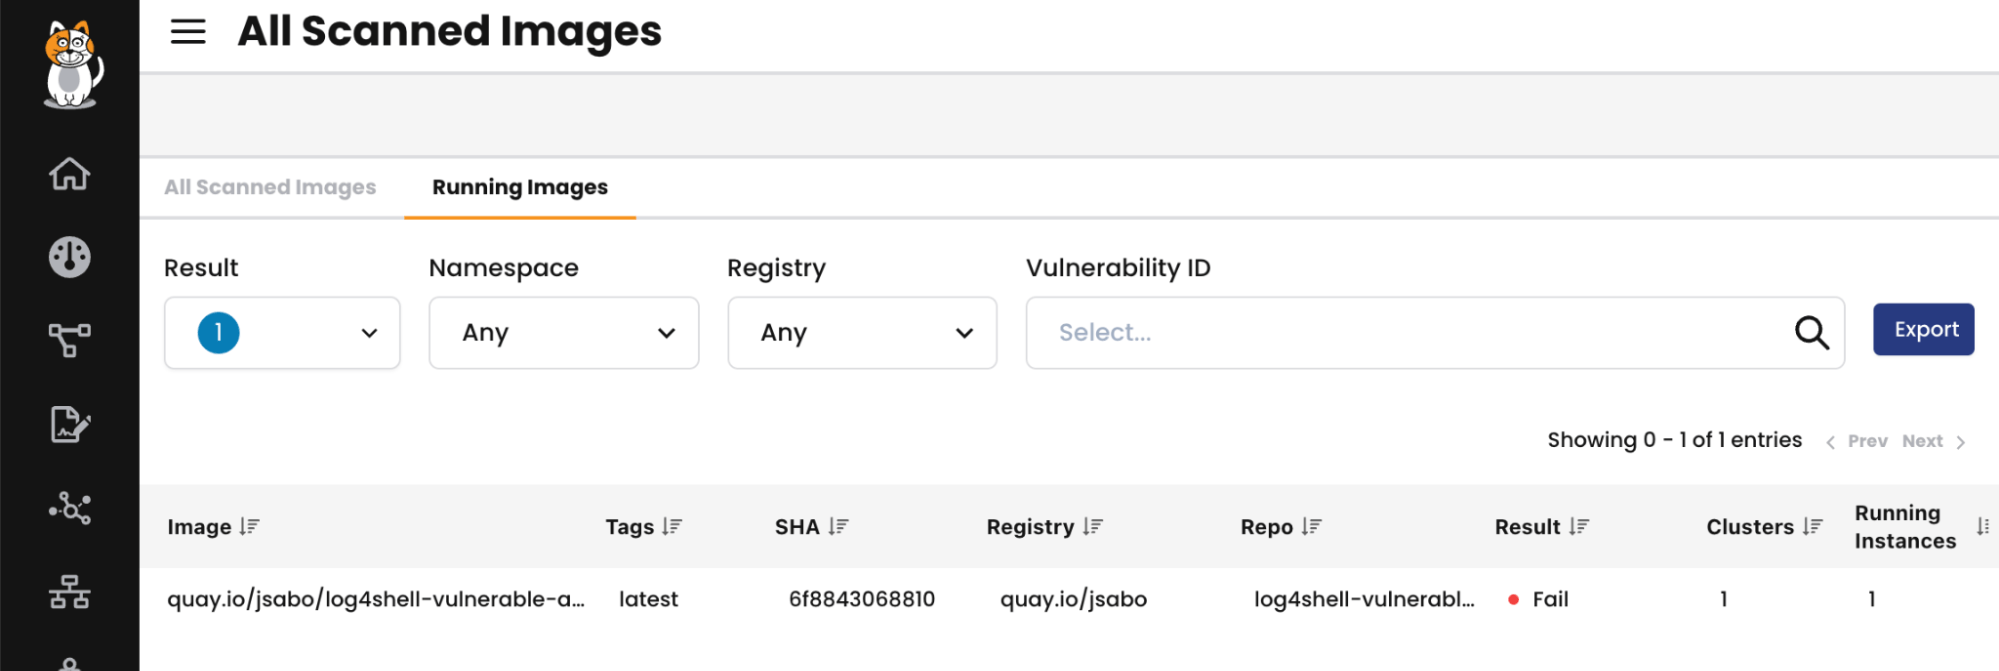
Task: Expand the Namespace Any dropdown
Action: coord(564,333)
